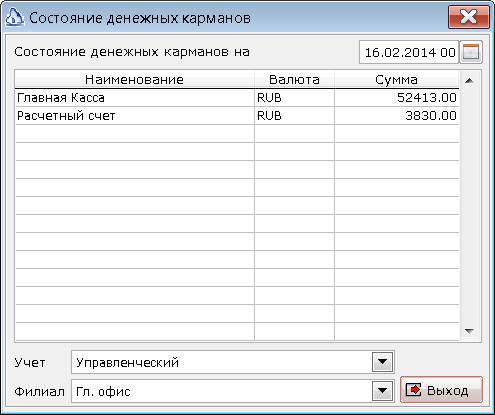This screenshot has height=415, width=495.
Task: Close the Состояние денежных карманов window
Action: pos(469,17)
